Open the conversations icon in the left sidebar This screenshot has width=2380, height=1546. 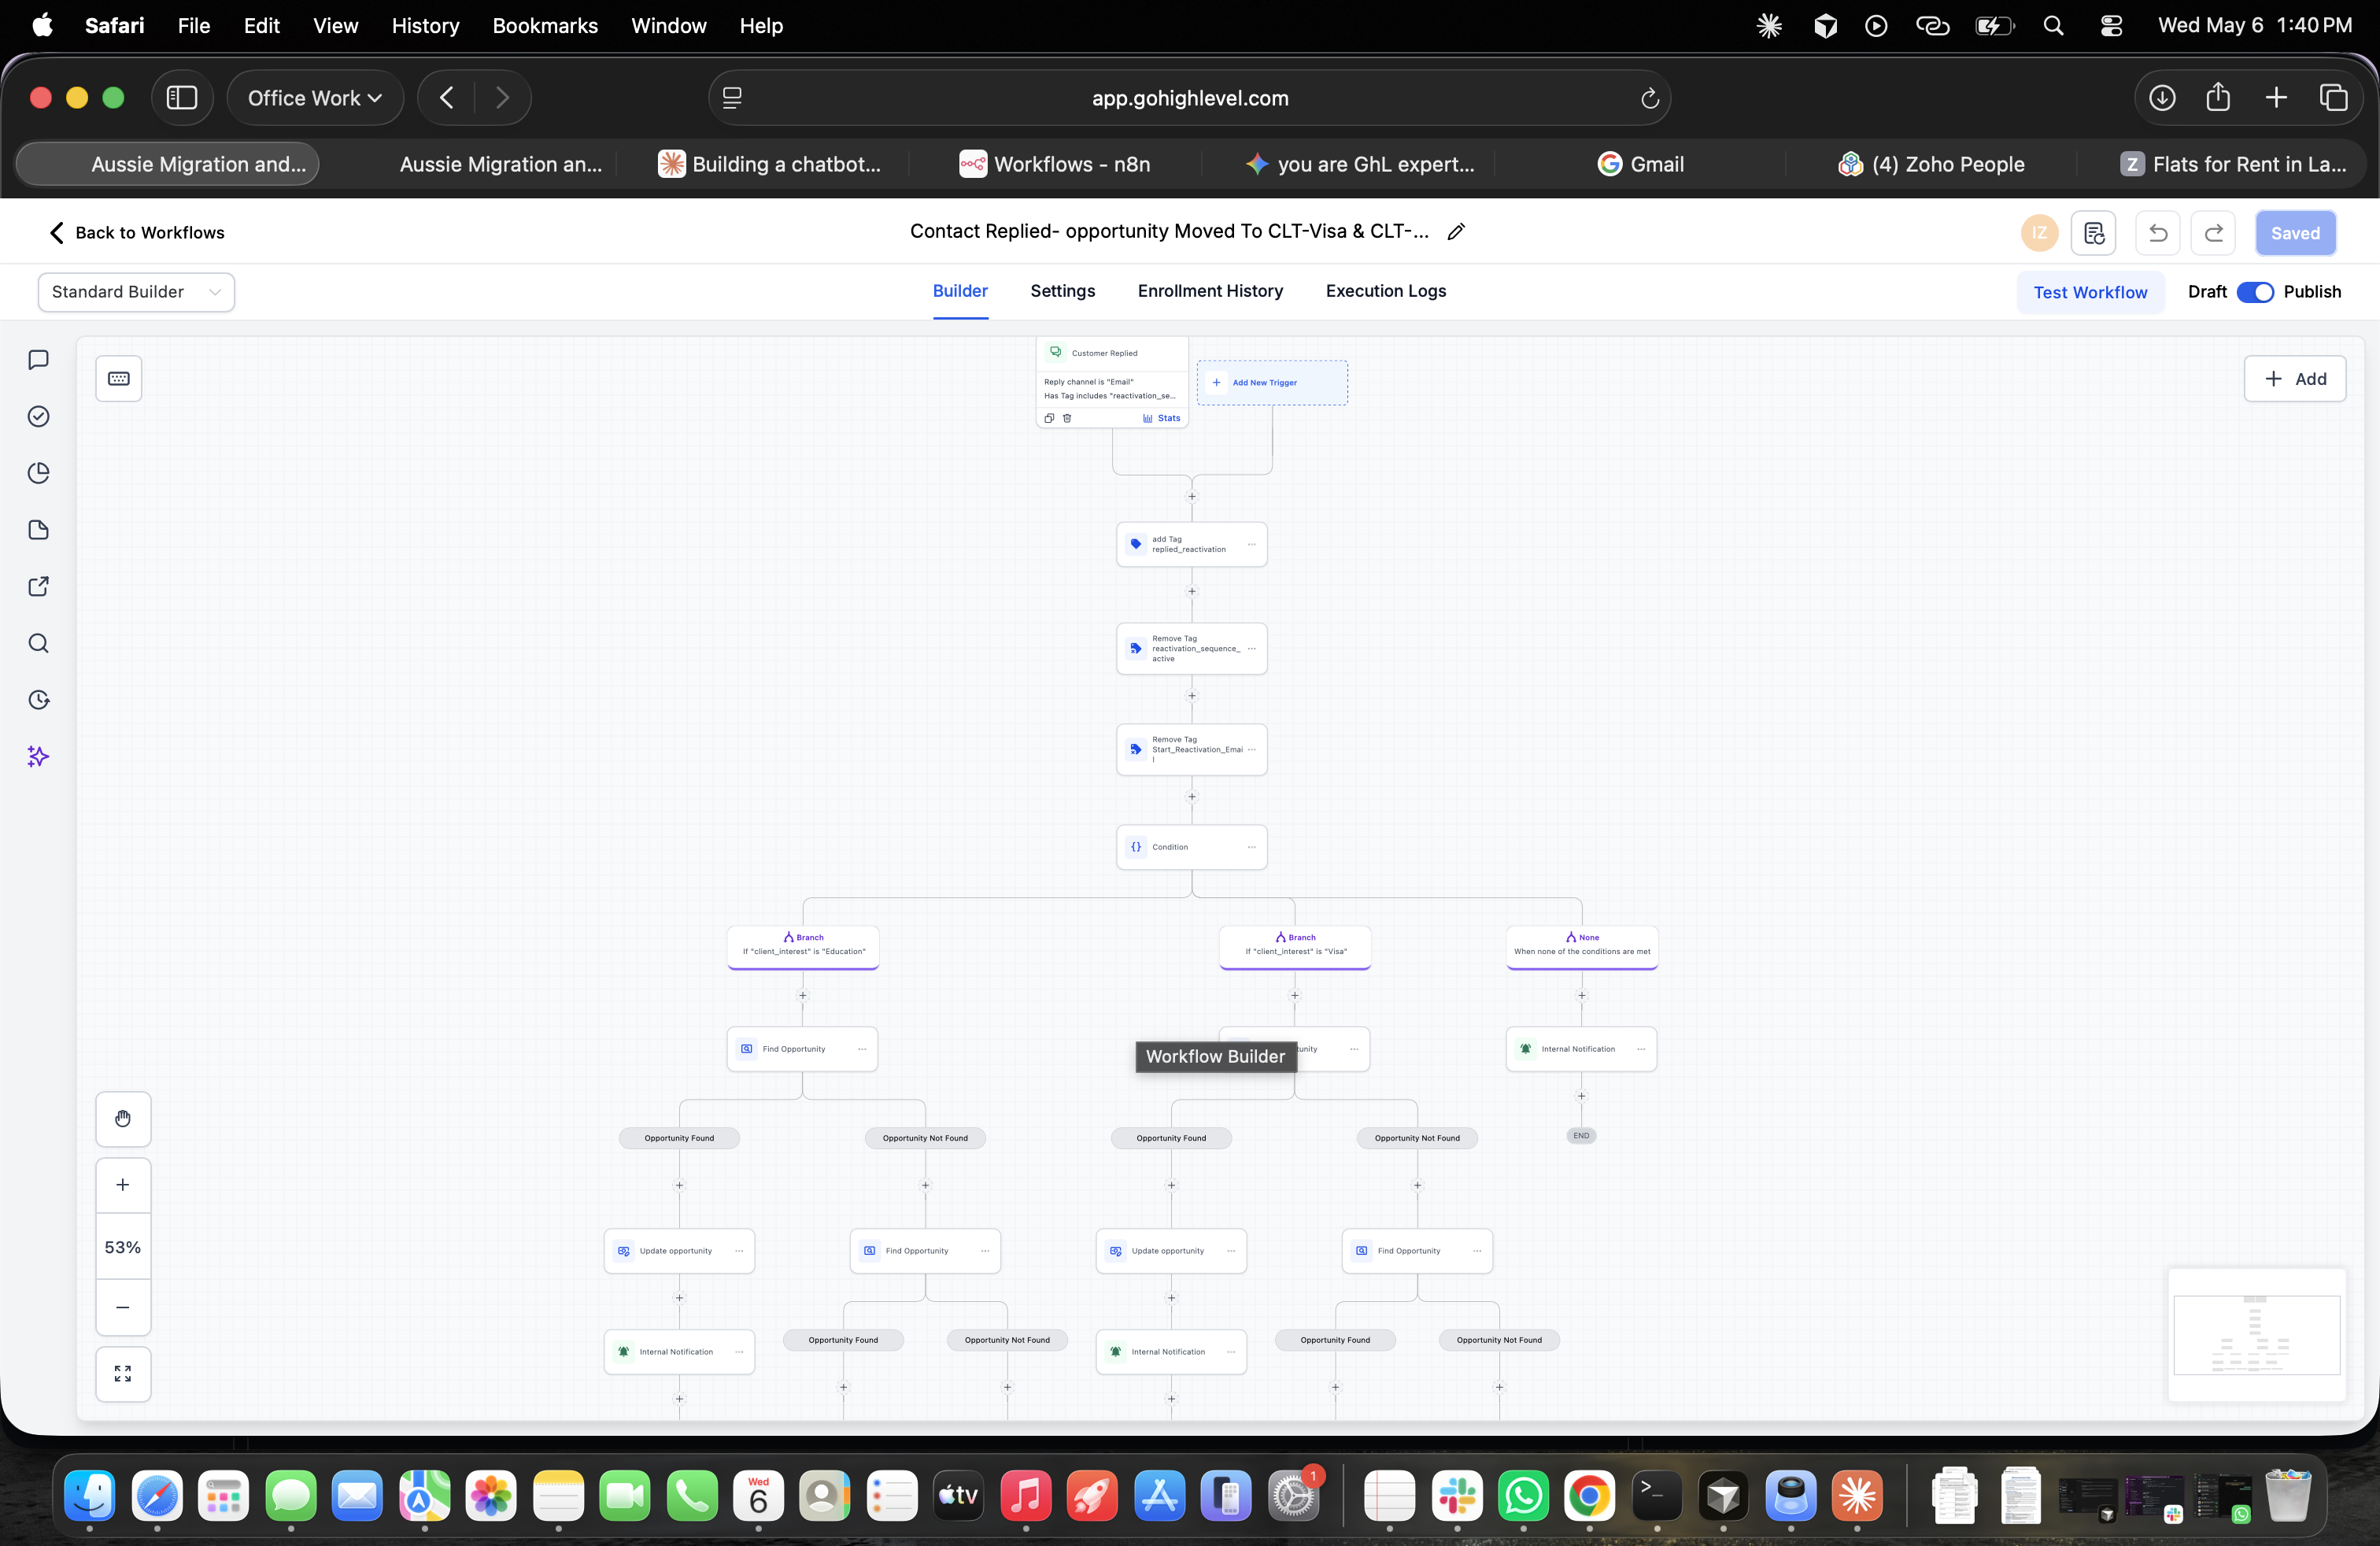38,360
